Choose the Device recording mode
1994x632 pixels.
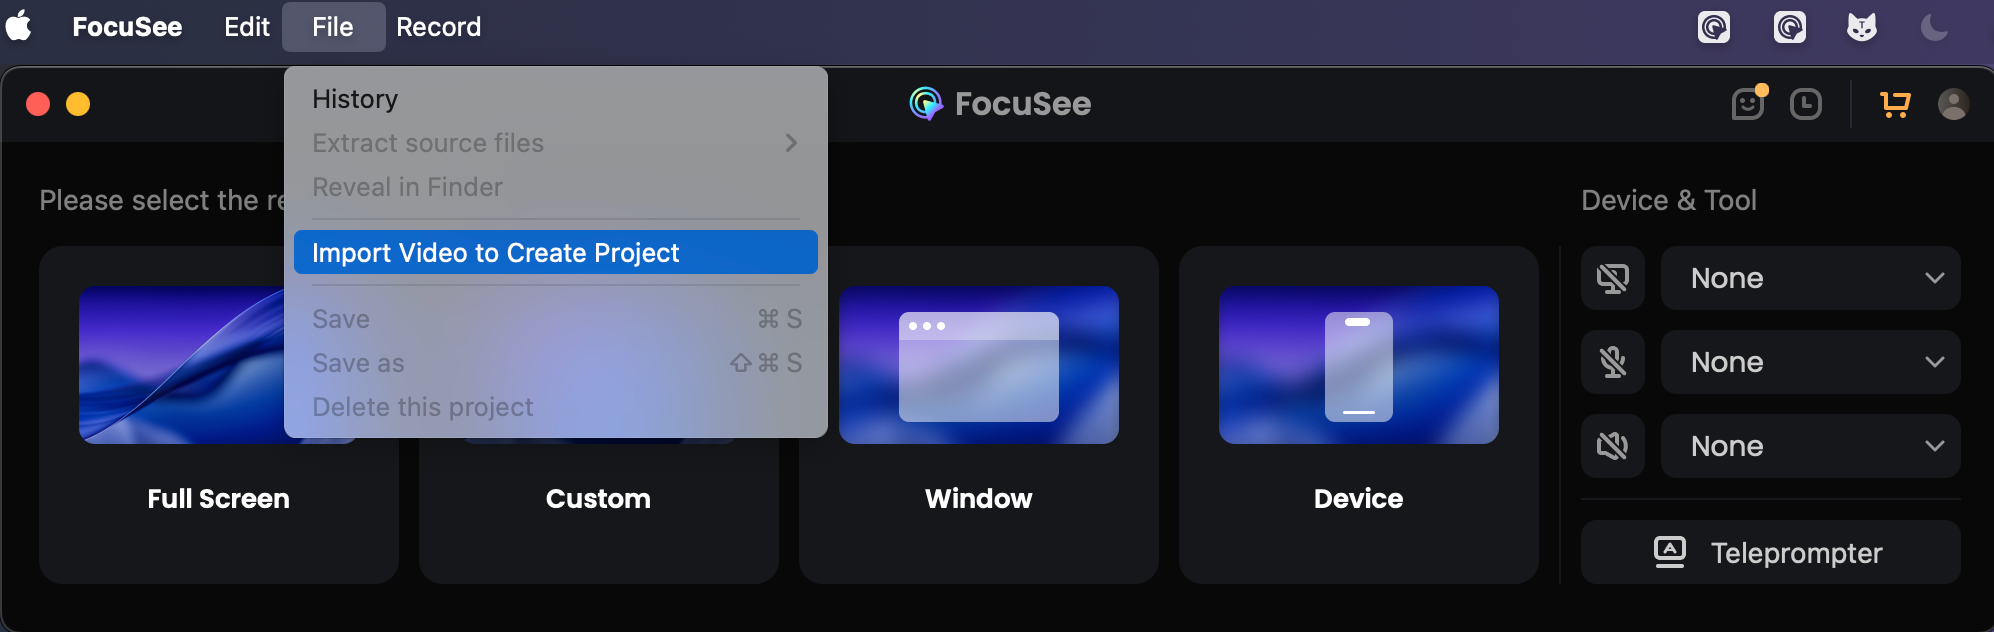pos(1358,415)
